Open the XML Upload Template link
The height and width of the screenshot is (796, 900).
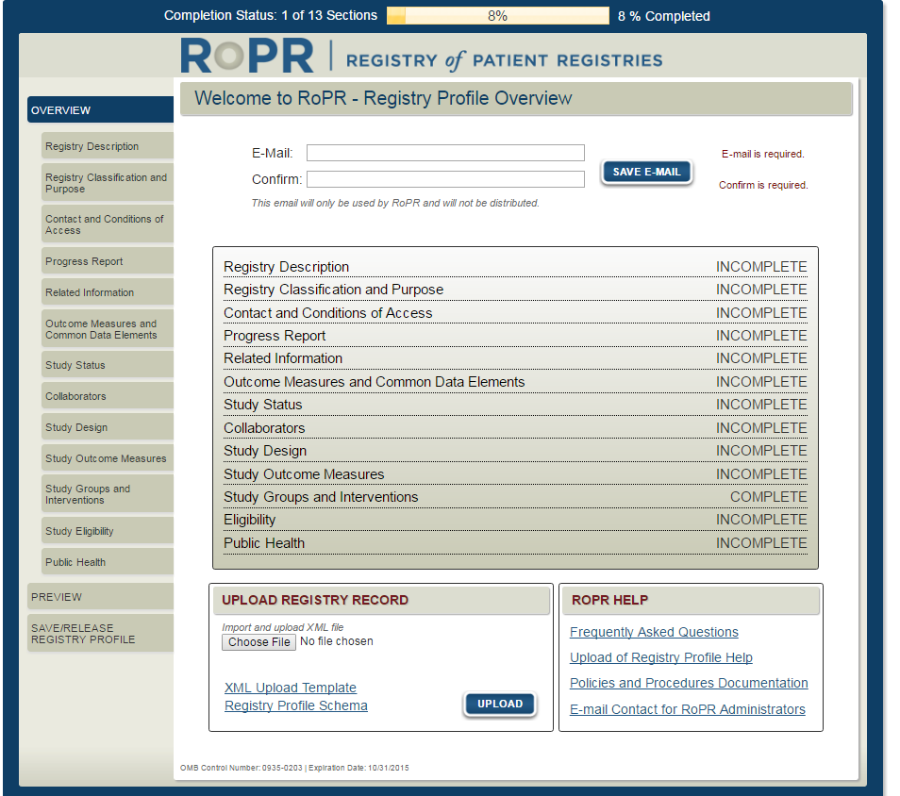tap(290, 688)
